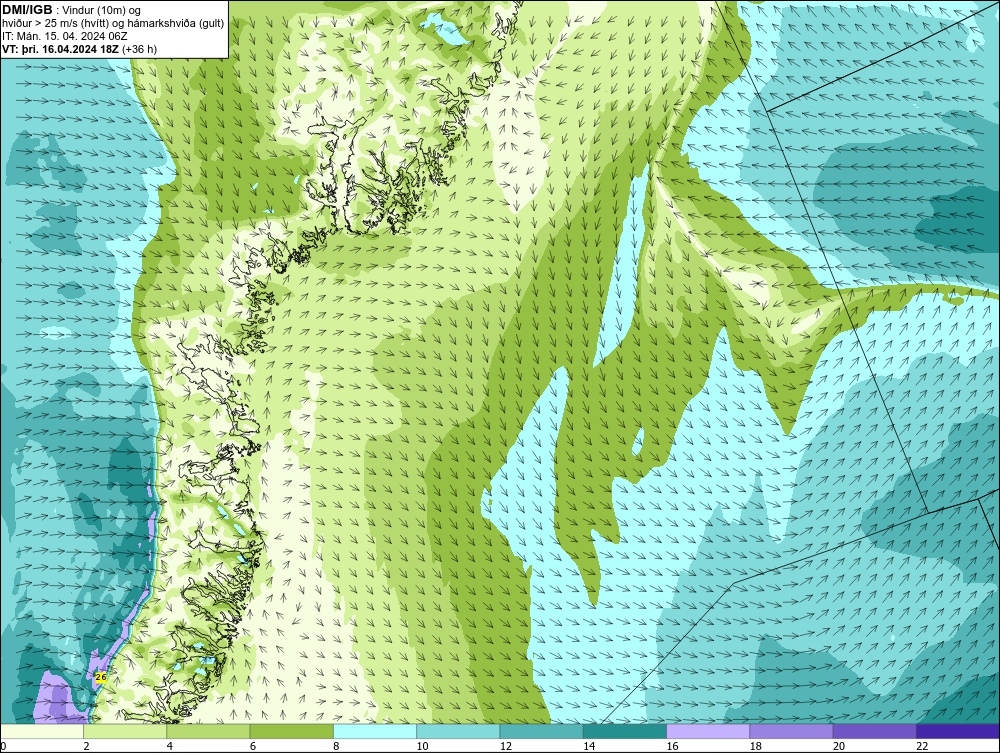The image size is (1000, 753).
Task: Click the scale label 12
Action: click(x=505, y=746)
